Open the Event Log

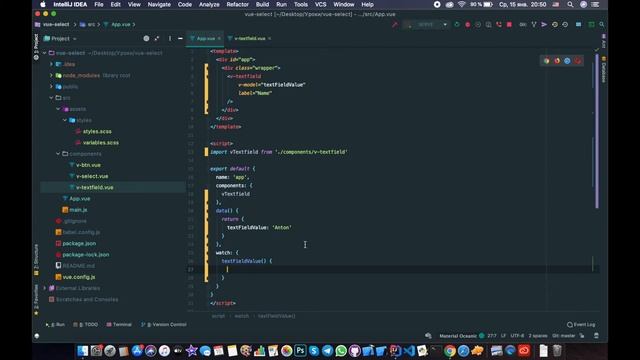581,324
